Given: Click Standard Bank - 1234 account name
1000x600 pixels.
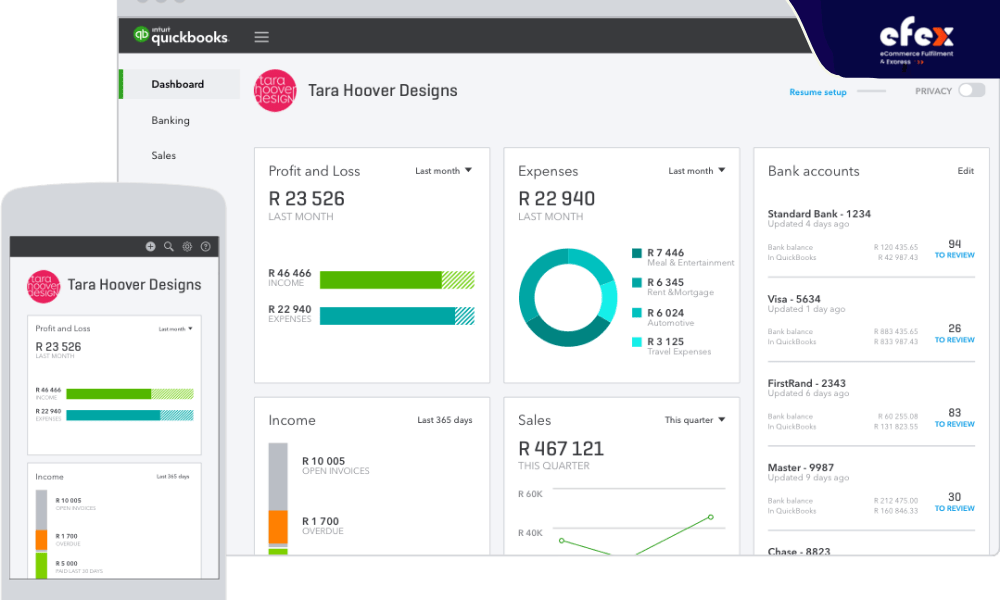Looking at the screenshot, I should point(819,214).
